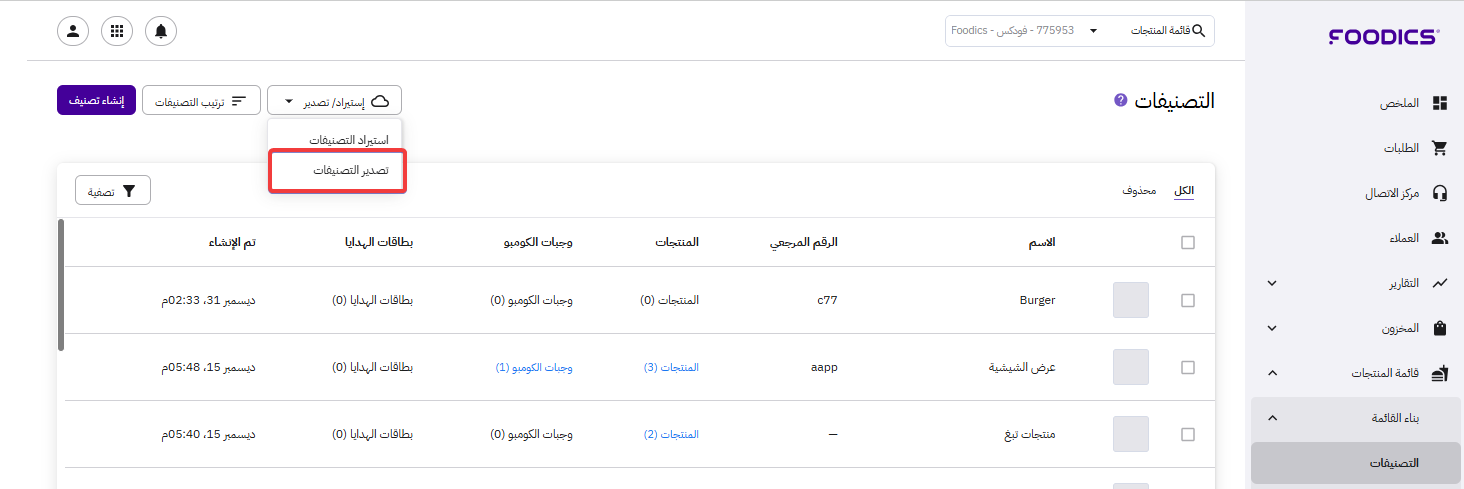Expand the المخزون sidebar section
This screenshot has height=489, width=1464.
point(1272,328)
